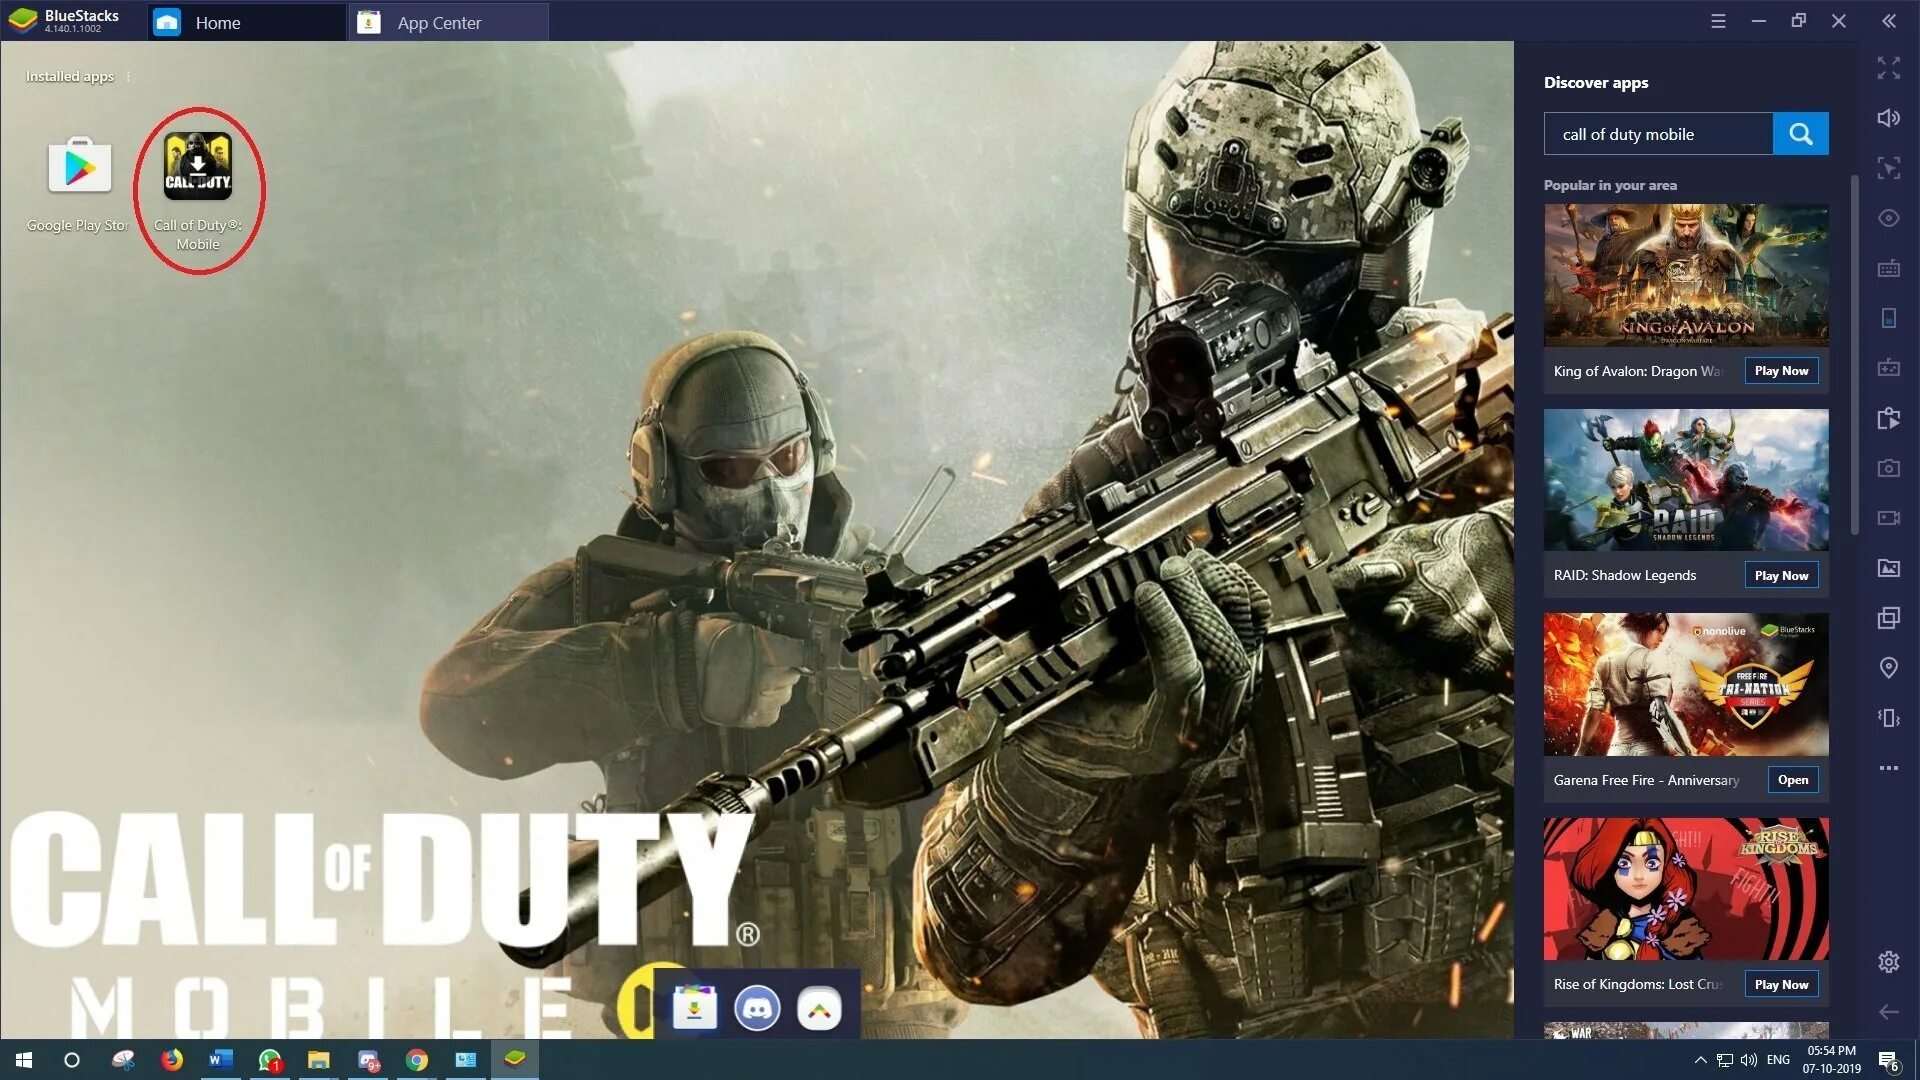Open Installed apps options dots

point(128,77)
